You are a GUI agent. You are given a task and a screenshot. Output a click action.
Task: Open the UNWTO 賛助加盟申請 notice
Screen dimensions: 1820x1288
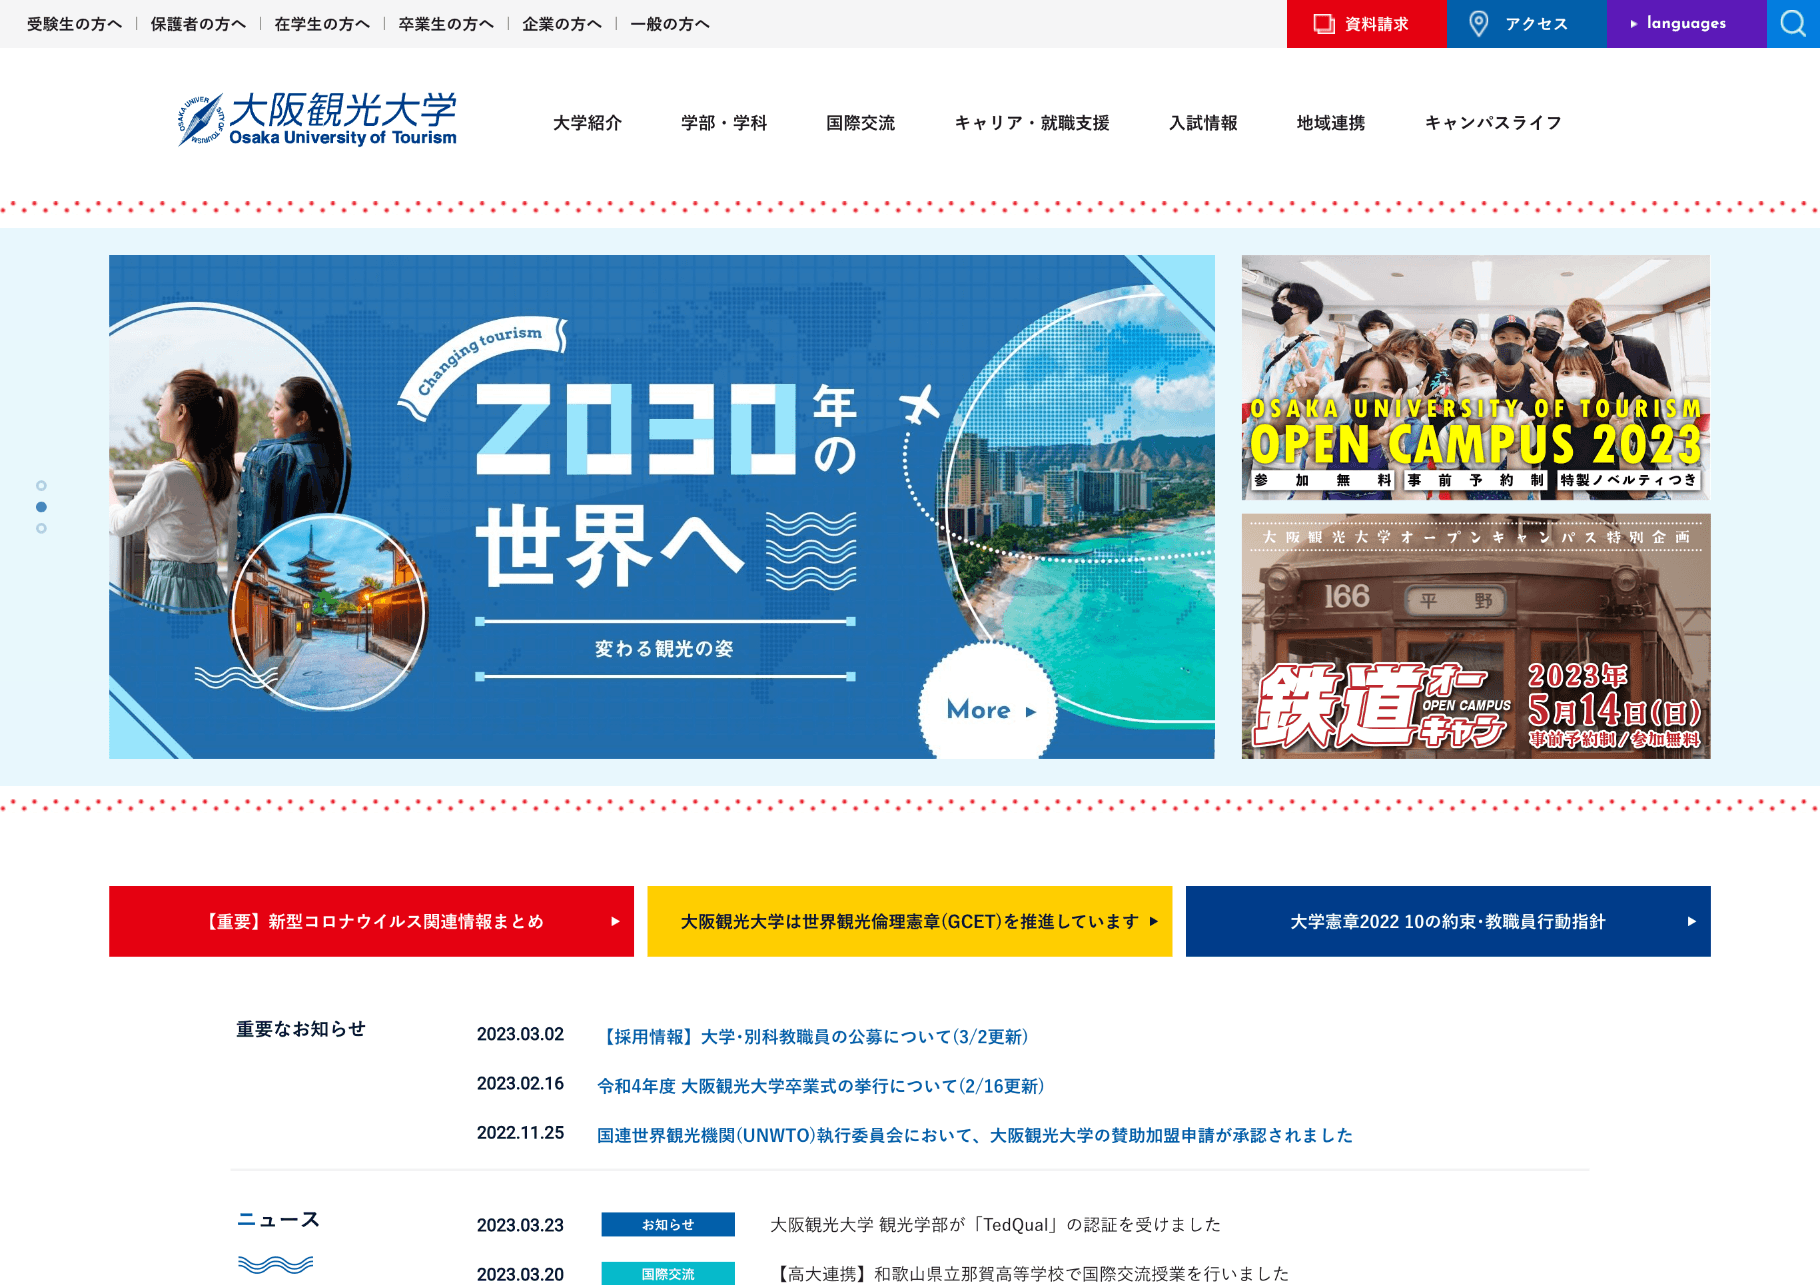click(x=974, y=1135)
